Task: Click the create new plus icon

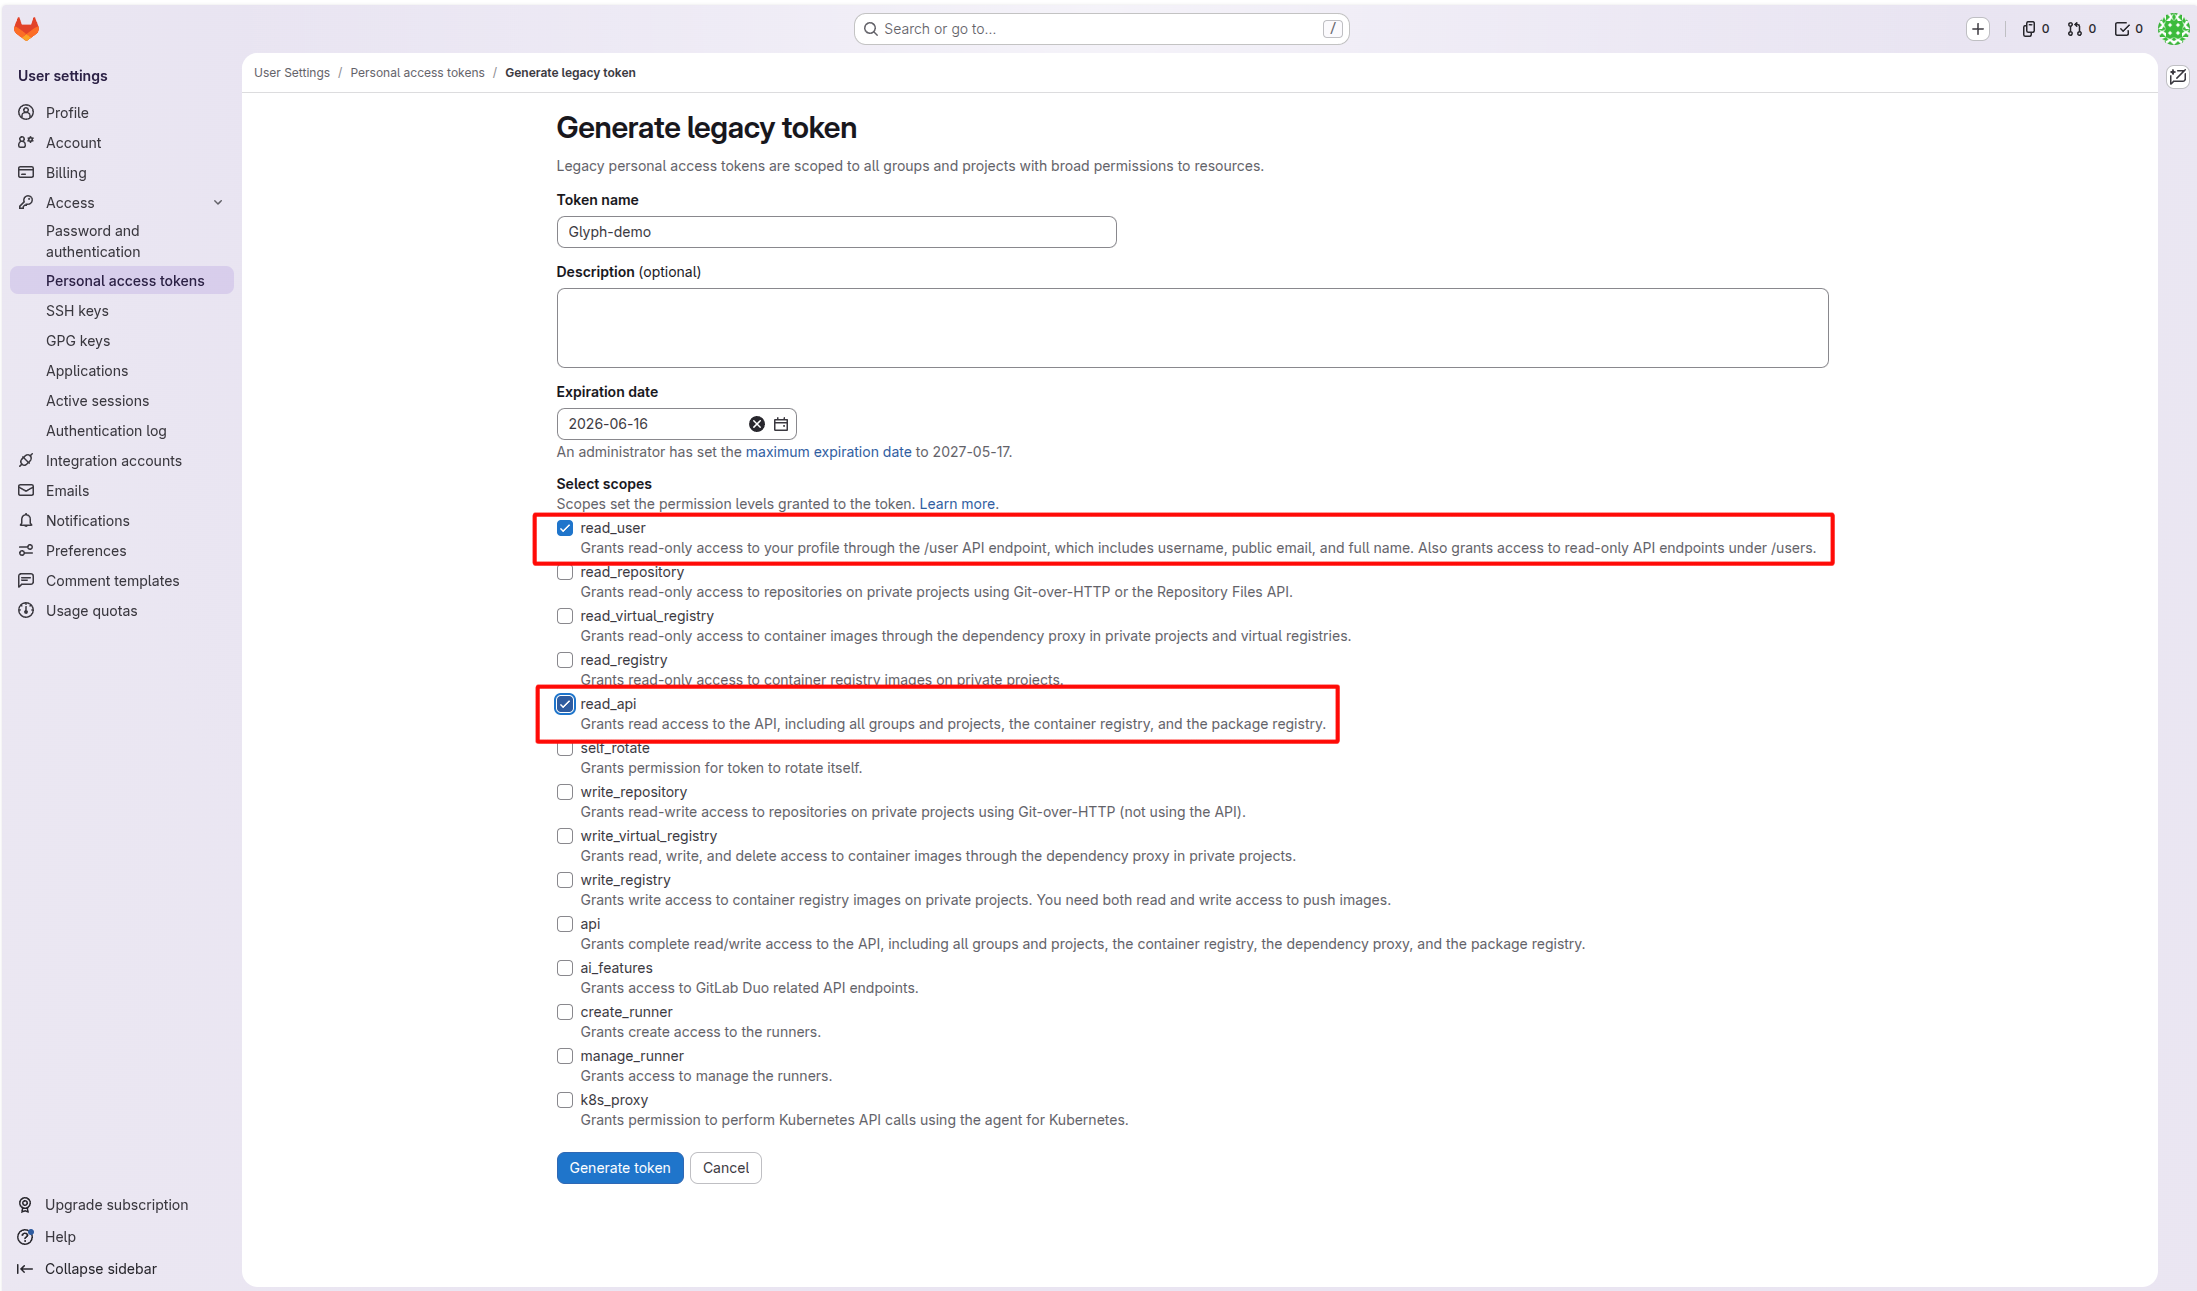Action: (x=1977, y=29)
